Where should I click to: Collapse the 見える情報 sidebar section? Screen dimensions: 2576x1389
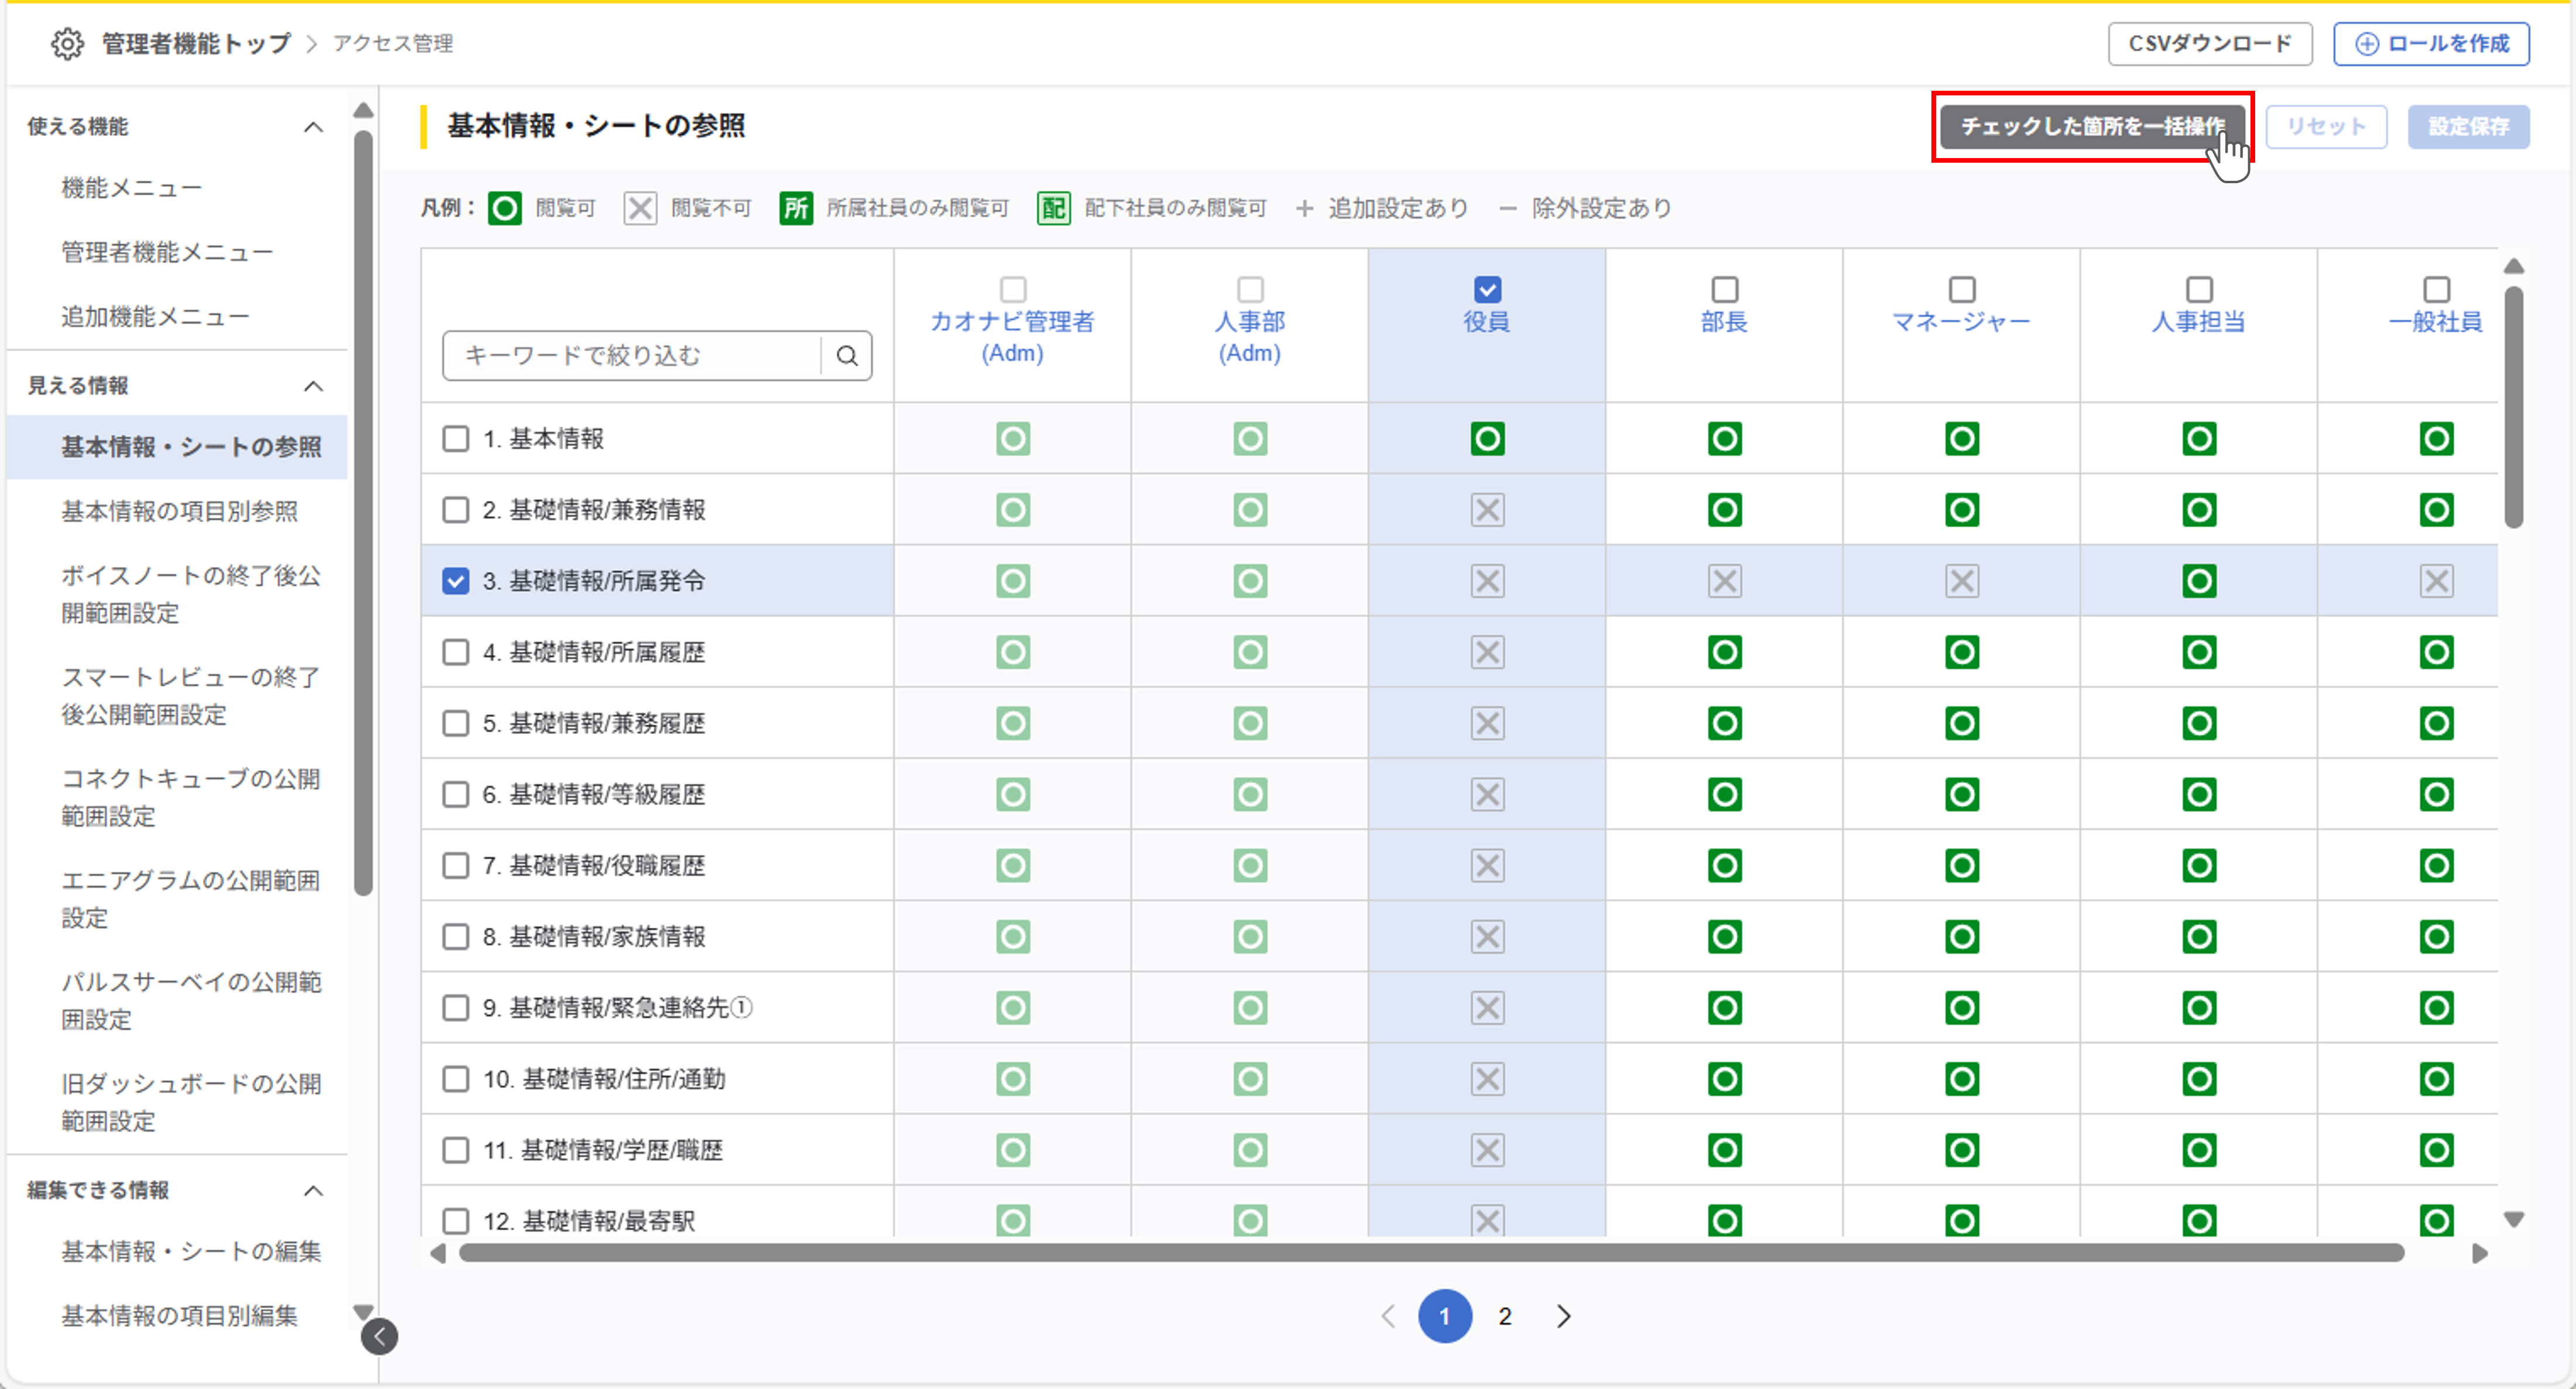(x=313, y=386)
